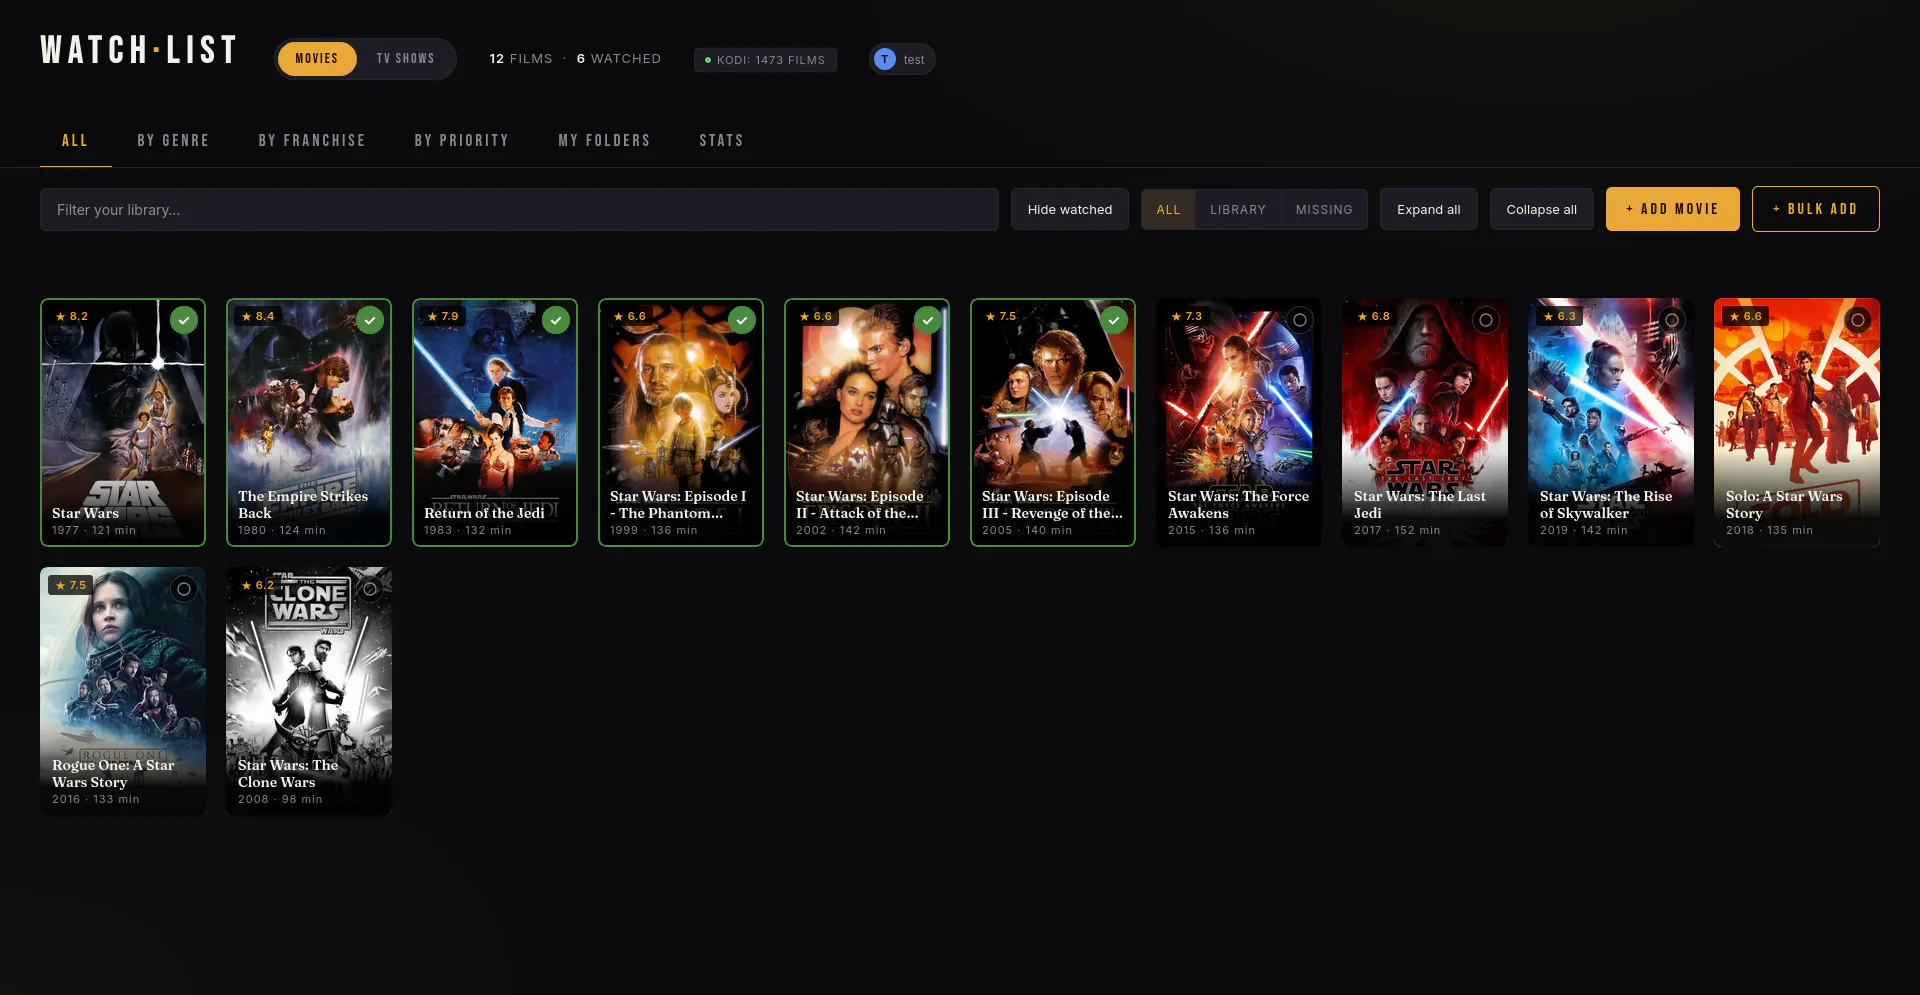
Task: Toggle watched checkmark on Return of the Jedi
Action: (x=556, y=320)
